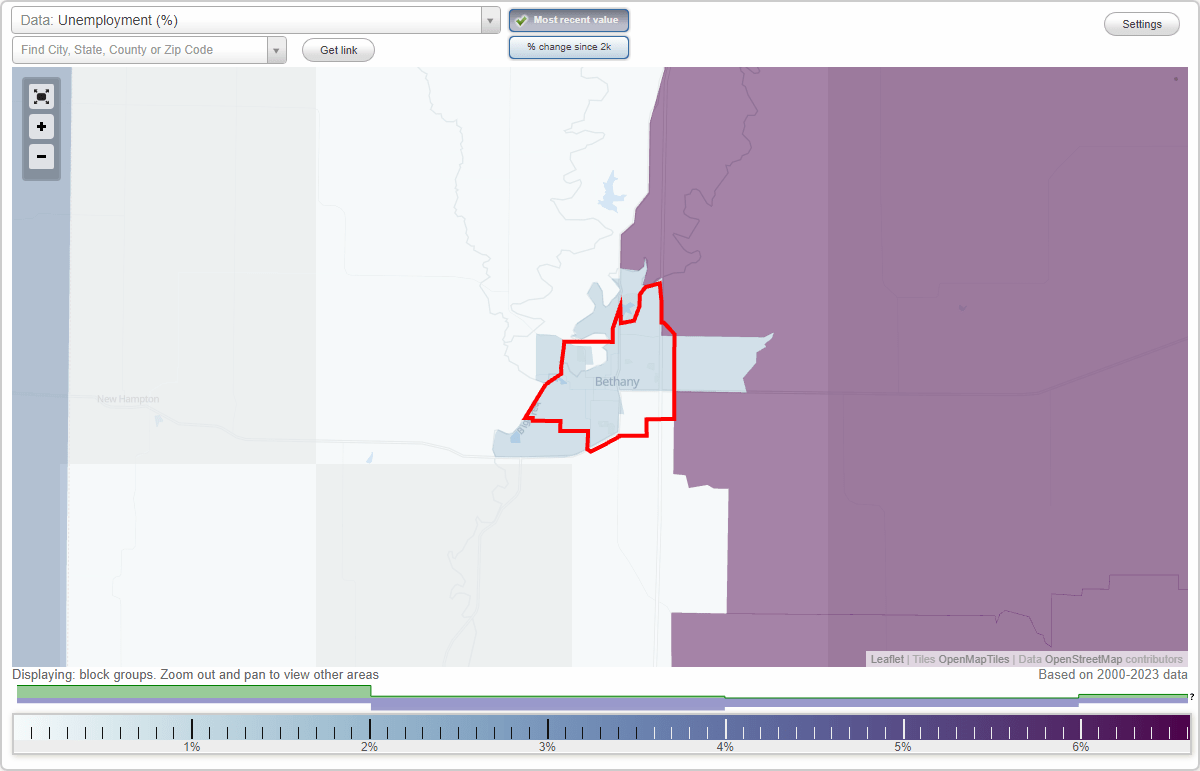
Task: Click the Bethany label on the map
Action: coord(617,382)
